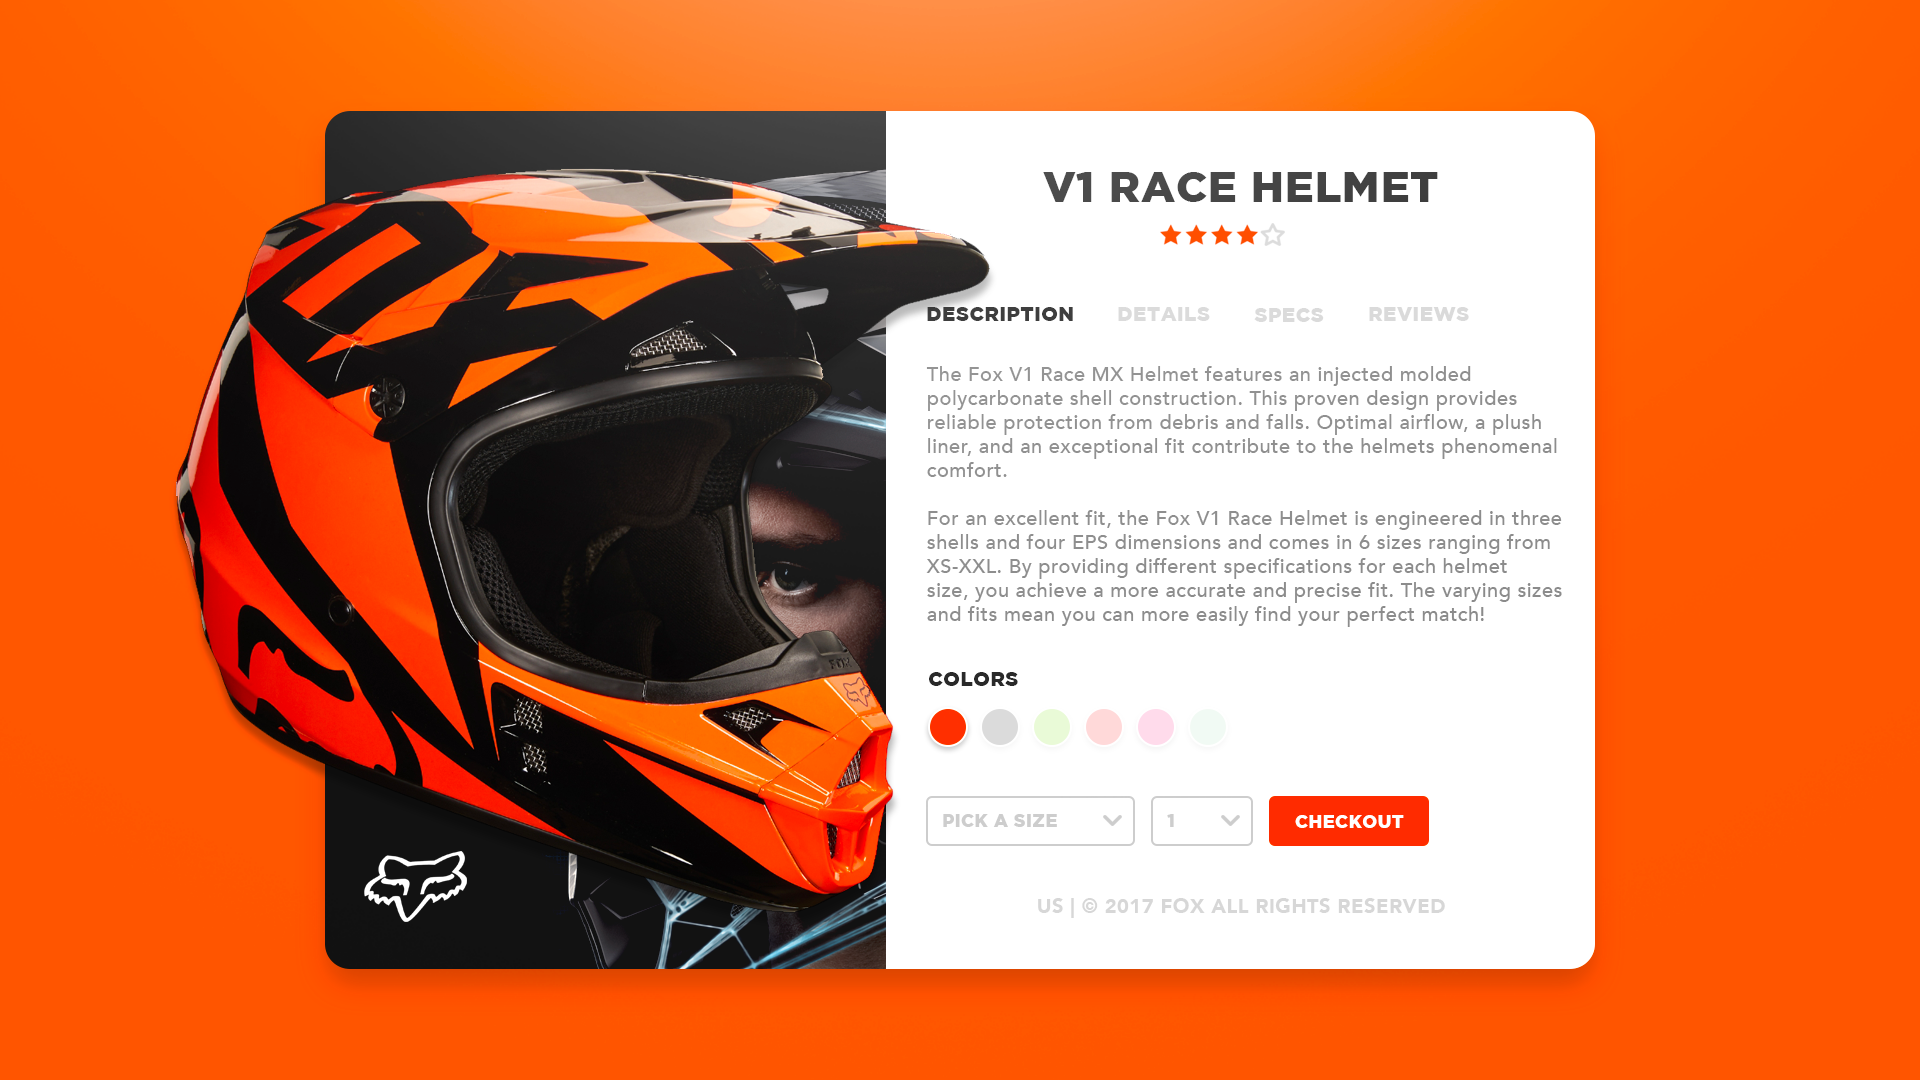Viewport: 1920px width, 1080px height.
Task: Click the Checkout button
Action: pyautogui.click(x=1349, y=821)
